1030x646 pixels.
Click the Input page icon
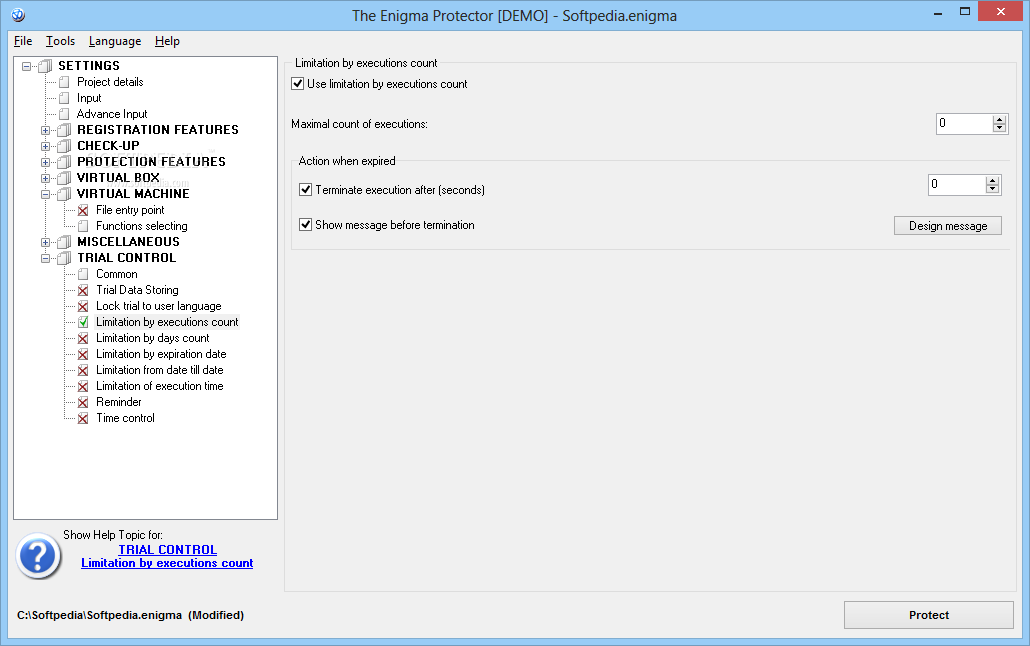[x=64, y=98]
